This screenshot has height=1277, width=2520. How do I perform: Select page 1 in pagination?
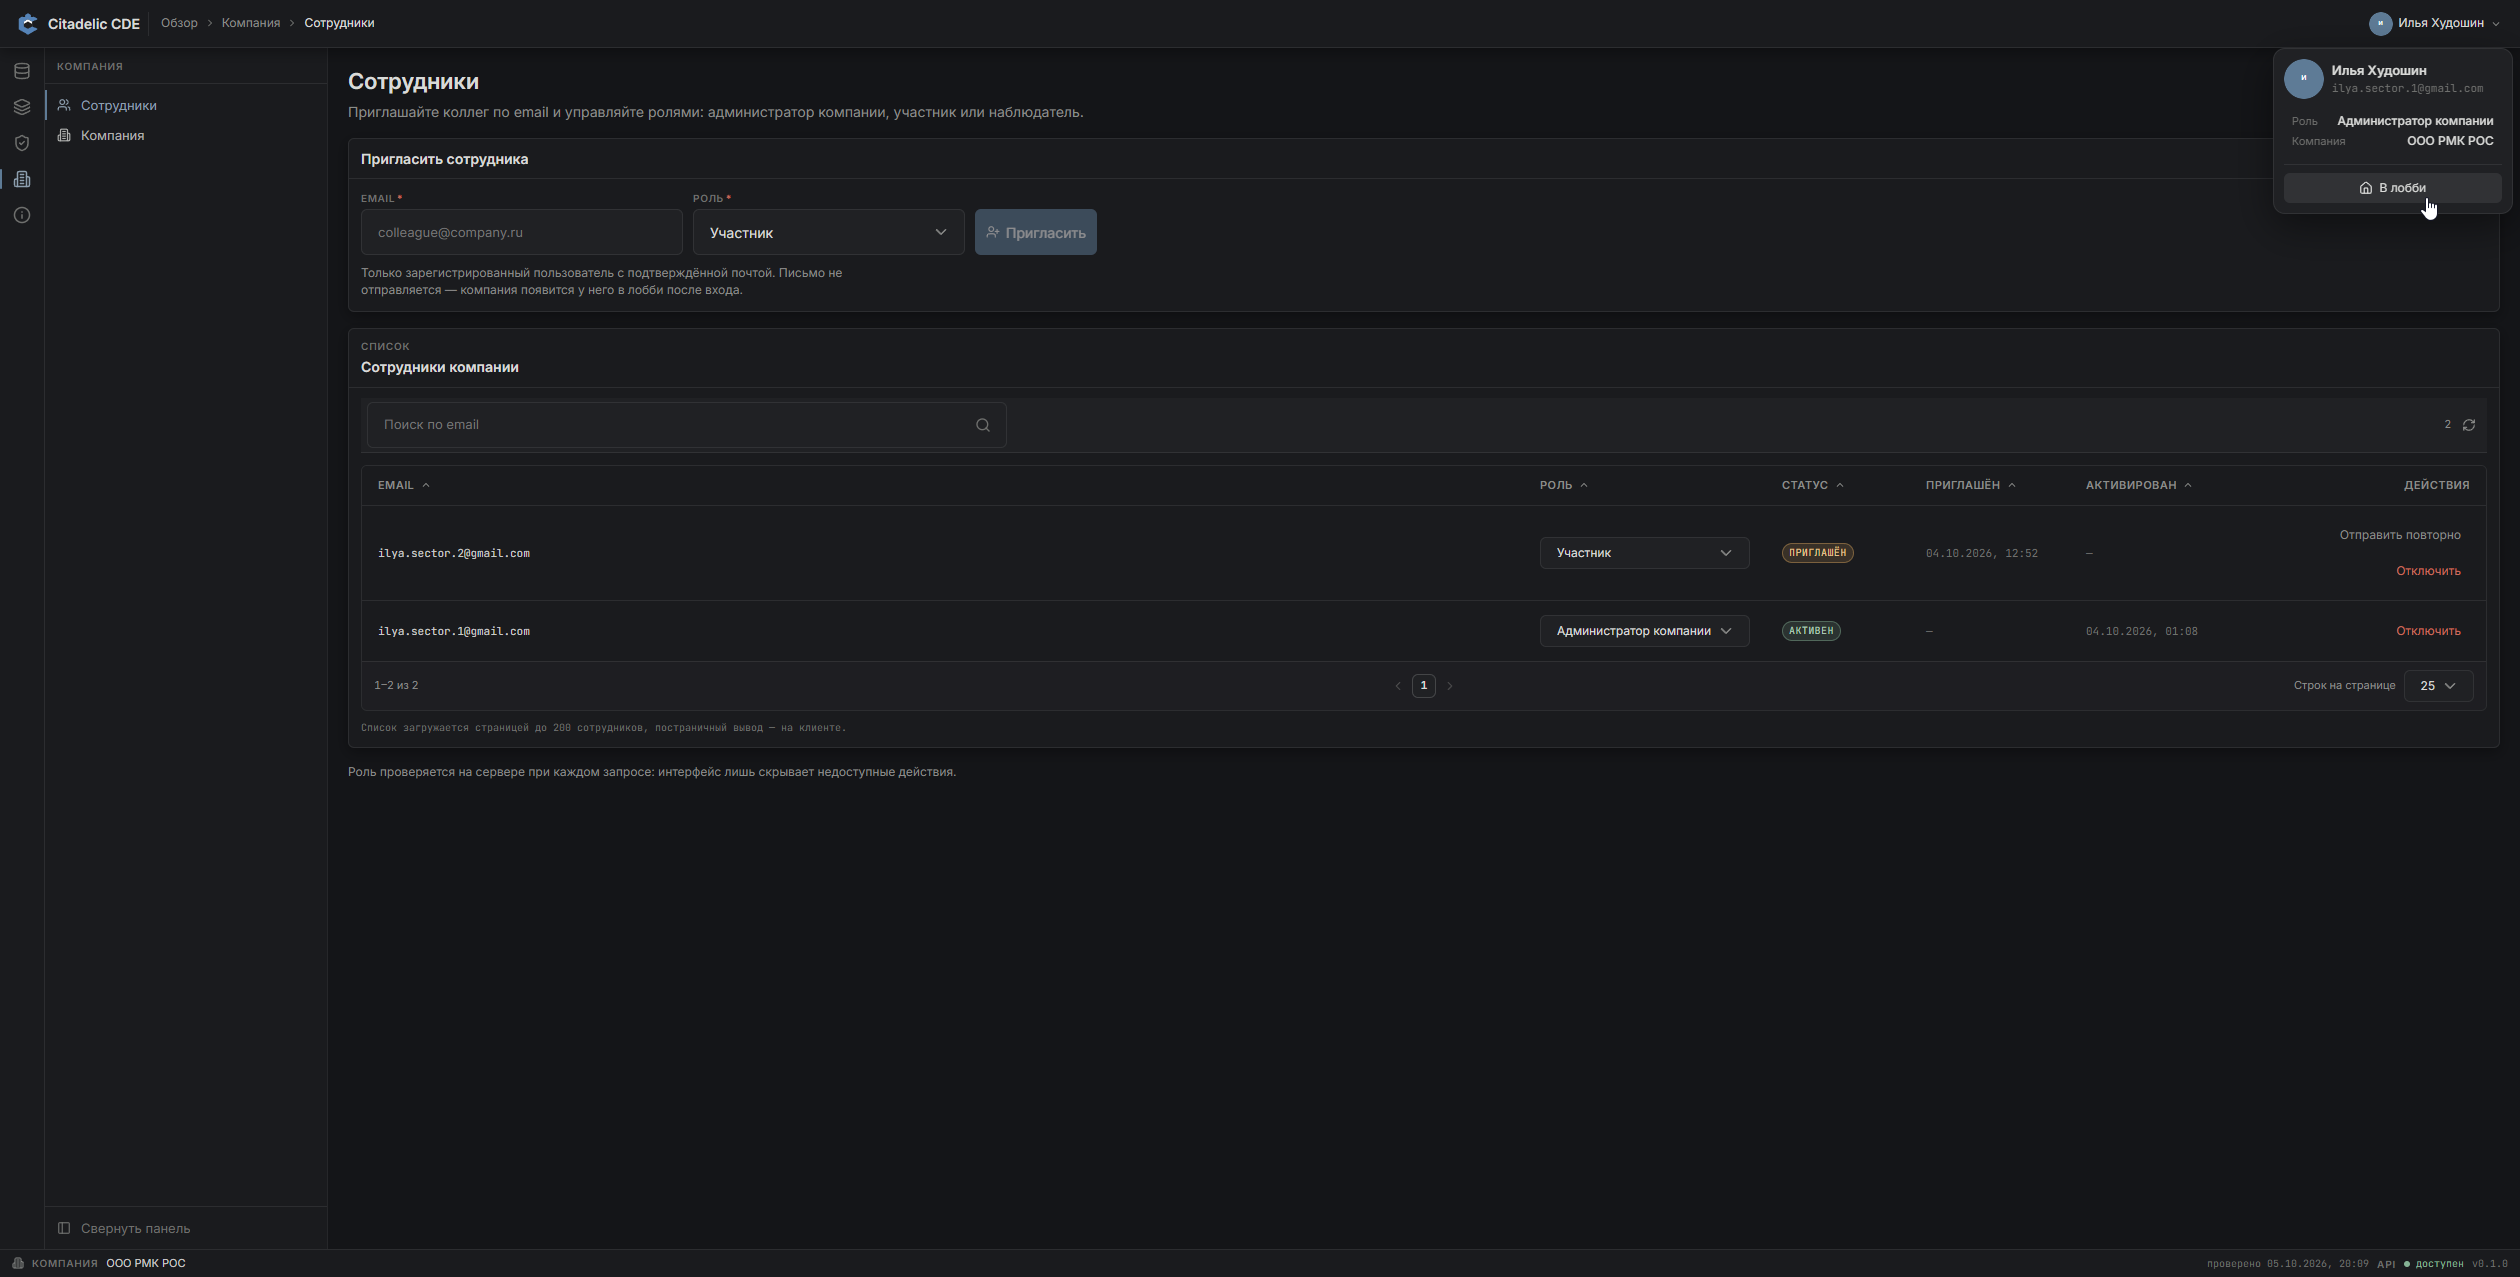click(1423, 686)
